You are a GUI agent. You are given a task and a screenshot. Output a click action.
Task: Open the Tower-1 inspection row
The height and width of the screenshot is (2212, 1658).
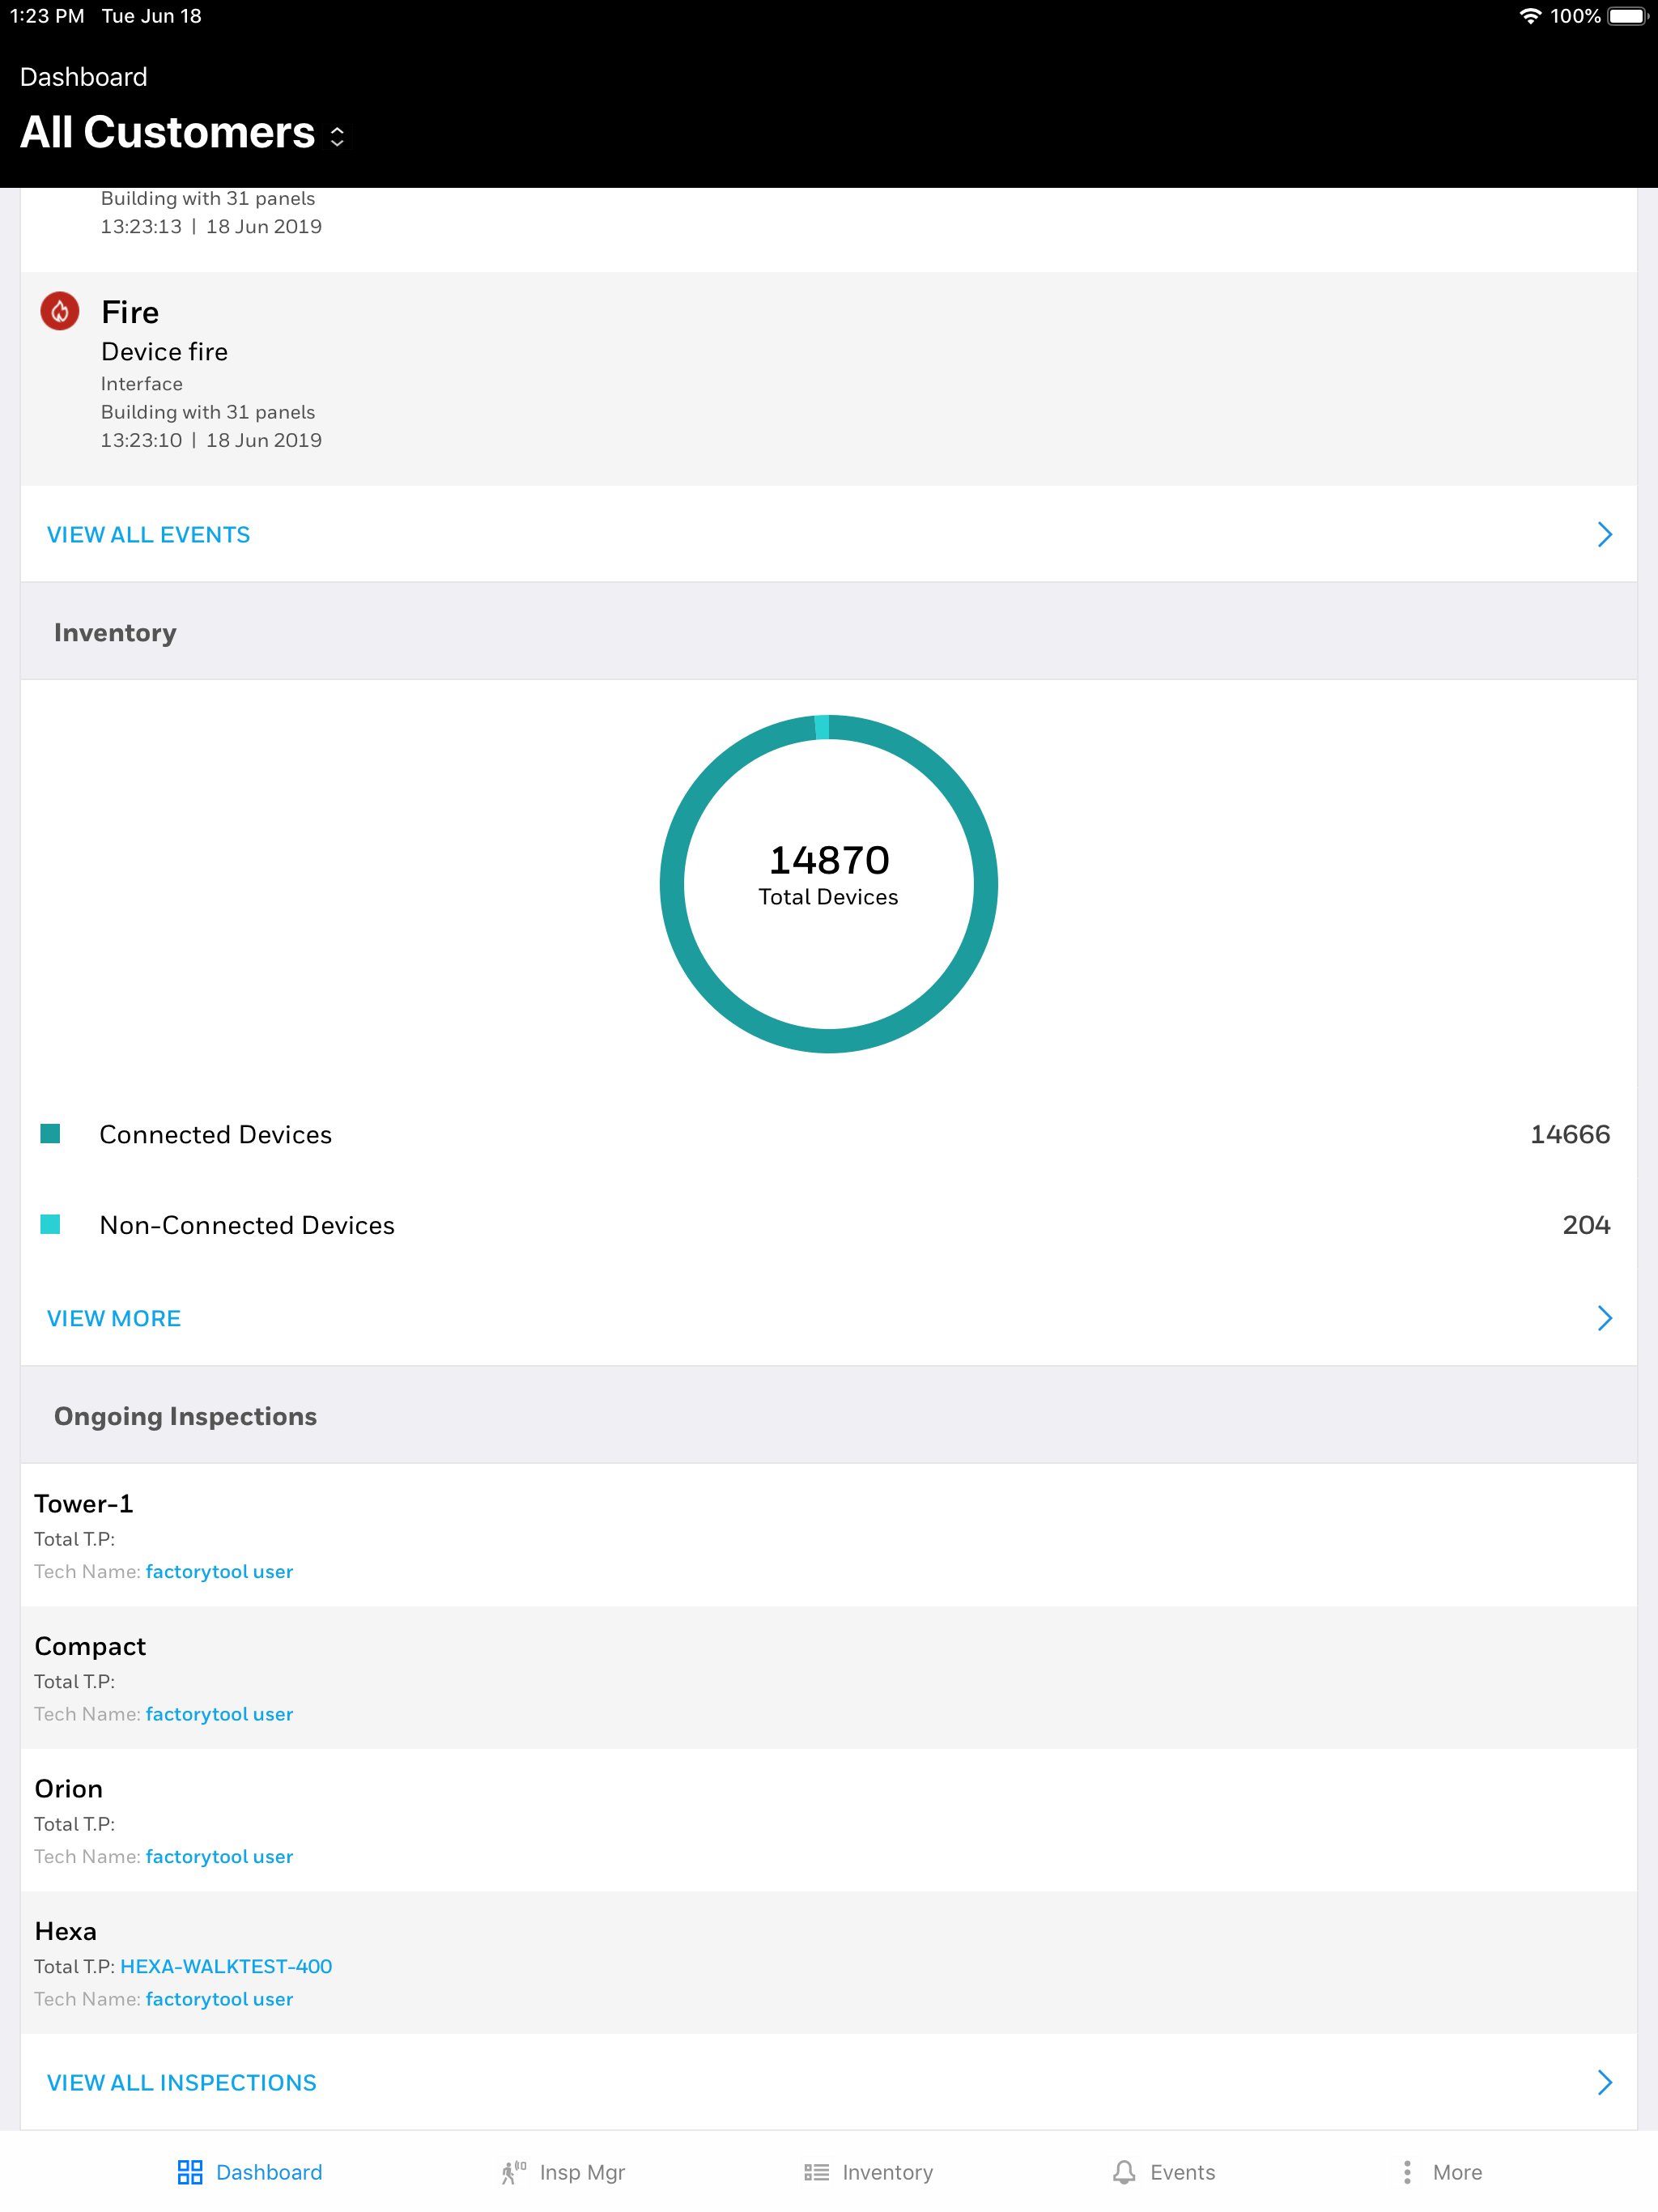828,1535
